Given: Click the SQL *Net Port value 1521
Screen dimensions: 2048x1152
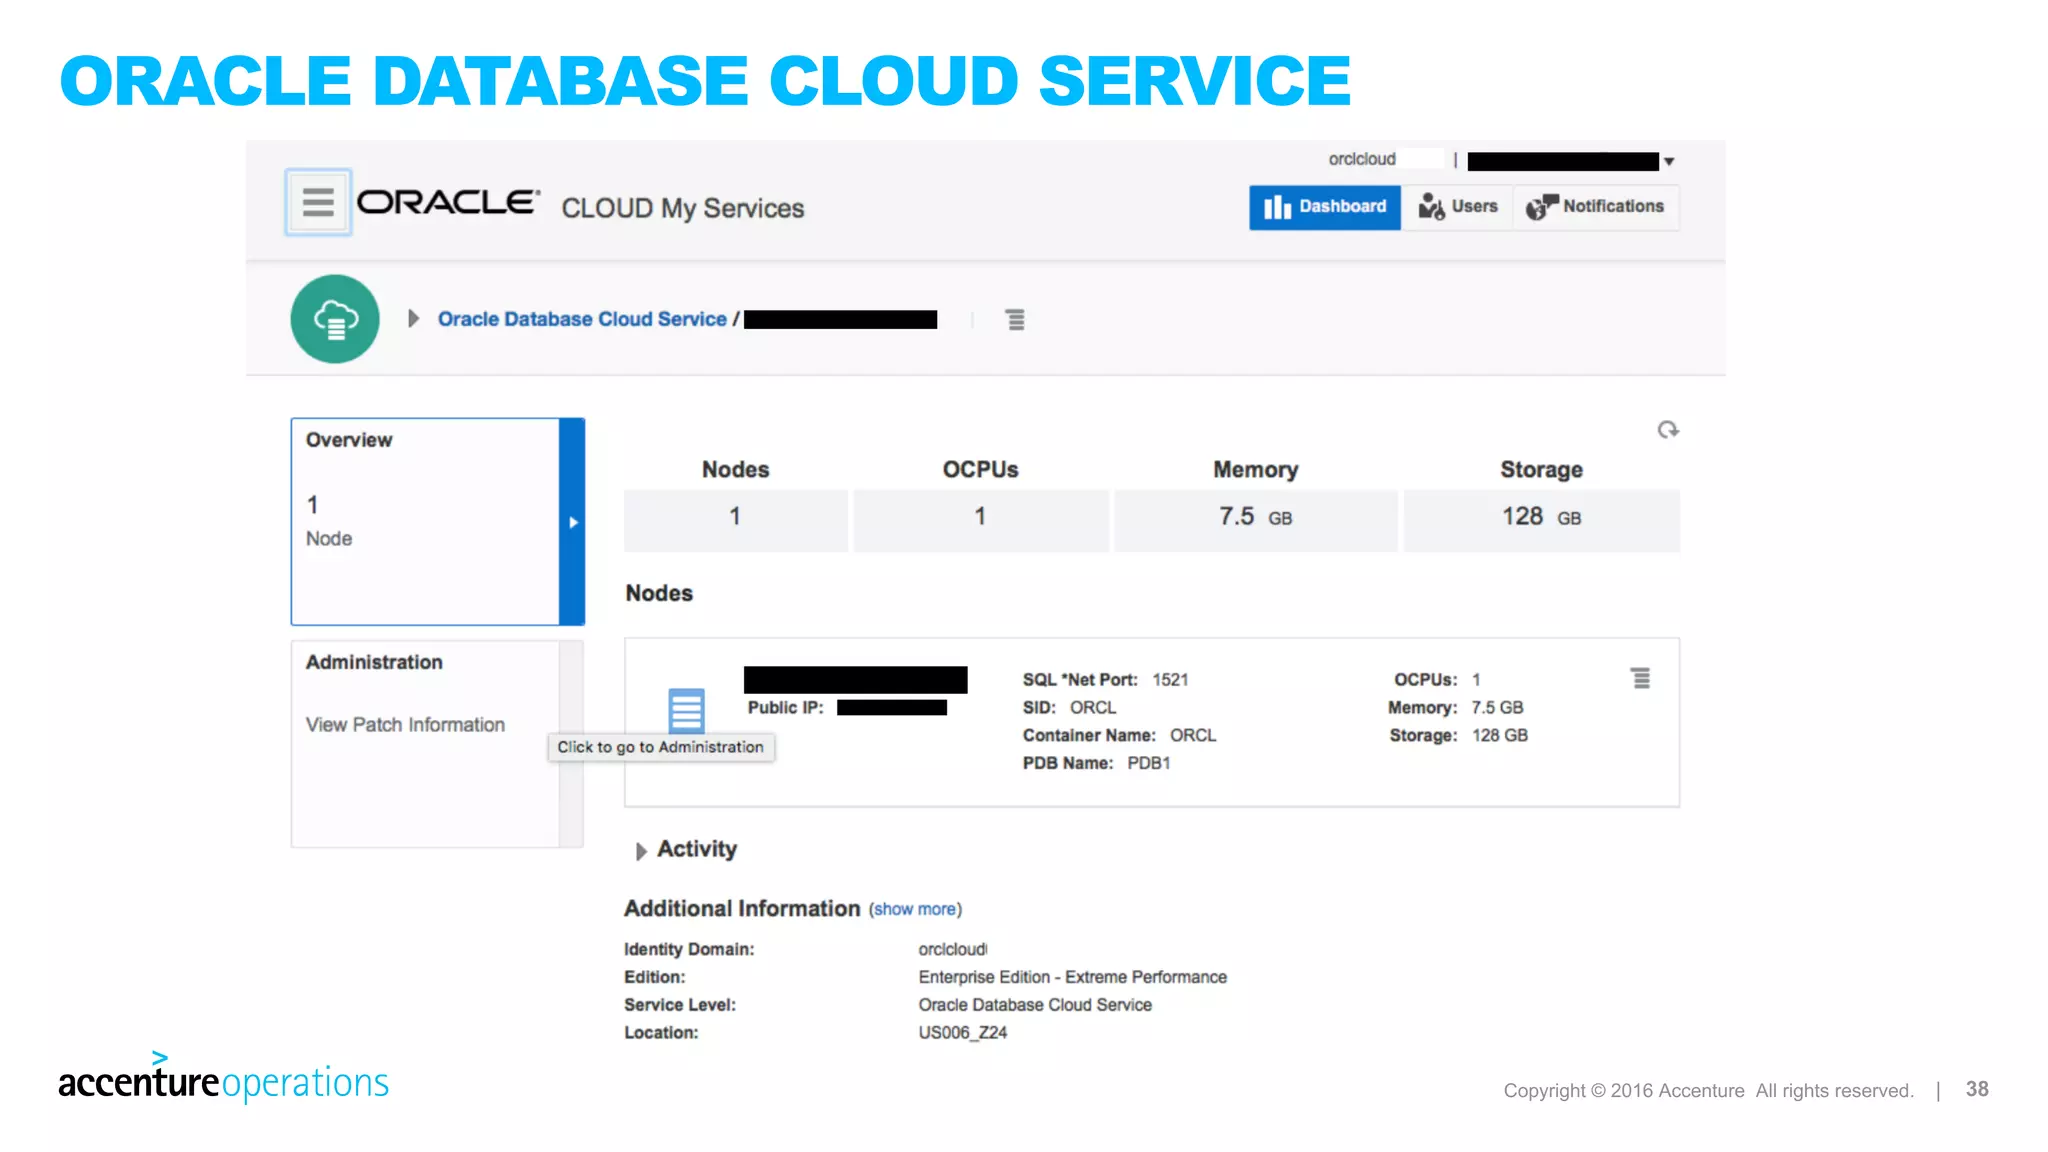Looking at the screenshot, I should tap(1170, 680).
